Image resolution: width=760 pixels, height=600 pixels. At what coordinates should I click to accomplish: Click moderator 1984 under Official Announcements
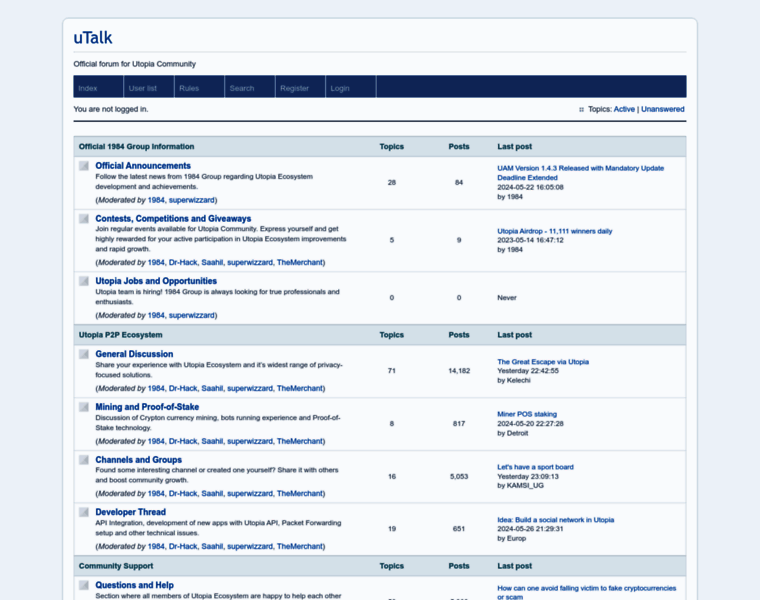tap(156, 200)
